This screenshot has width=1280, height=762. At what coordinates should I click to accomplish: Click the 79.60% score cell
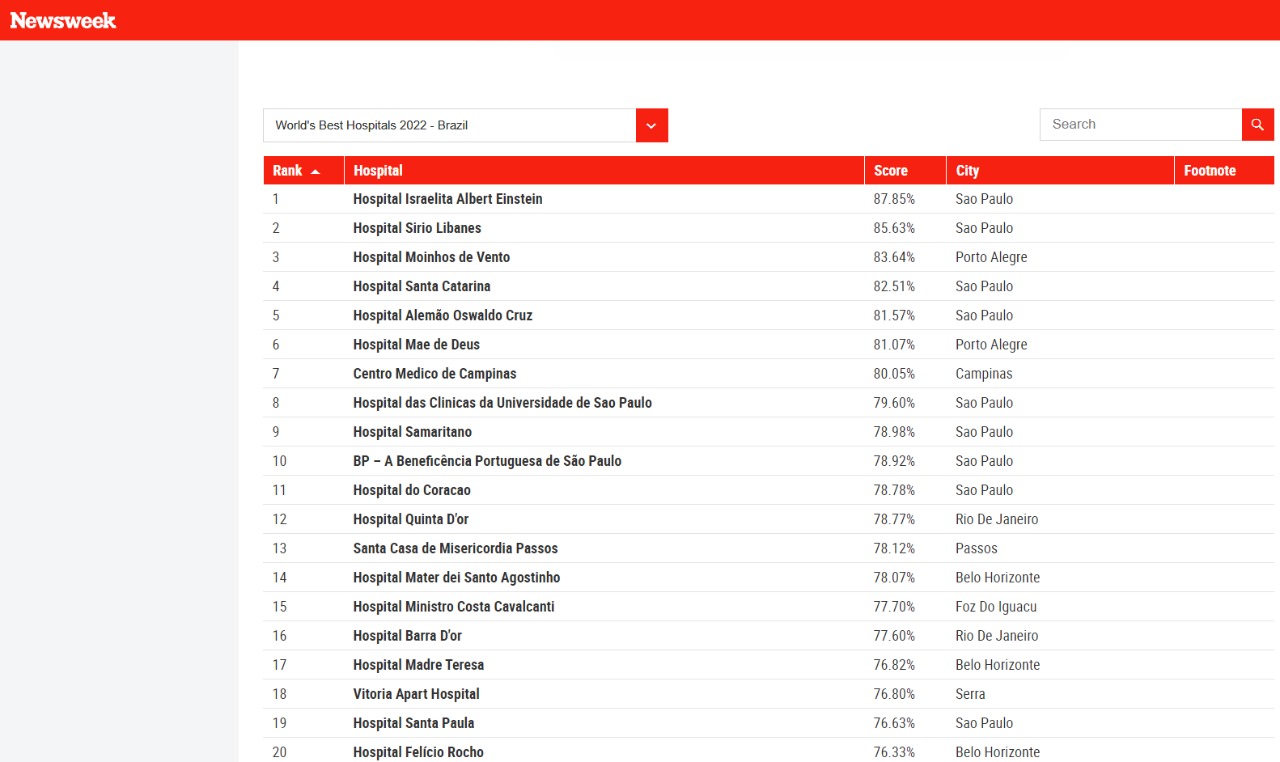[894, 402]
